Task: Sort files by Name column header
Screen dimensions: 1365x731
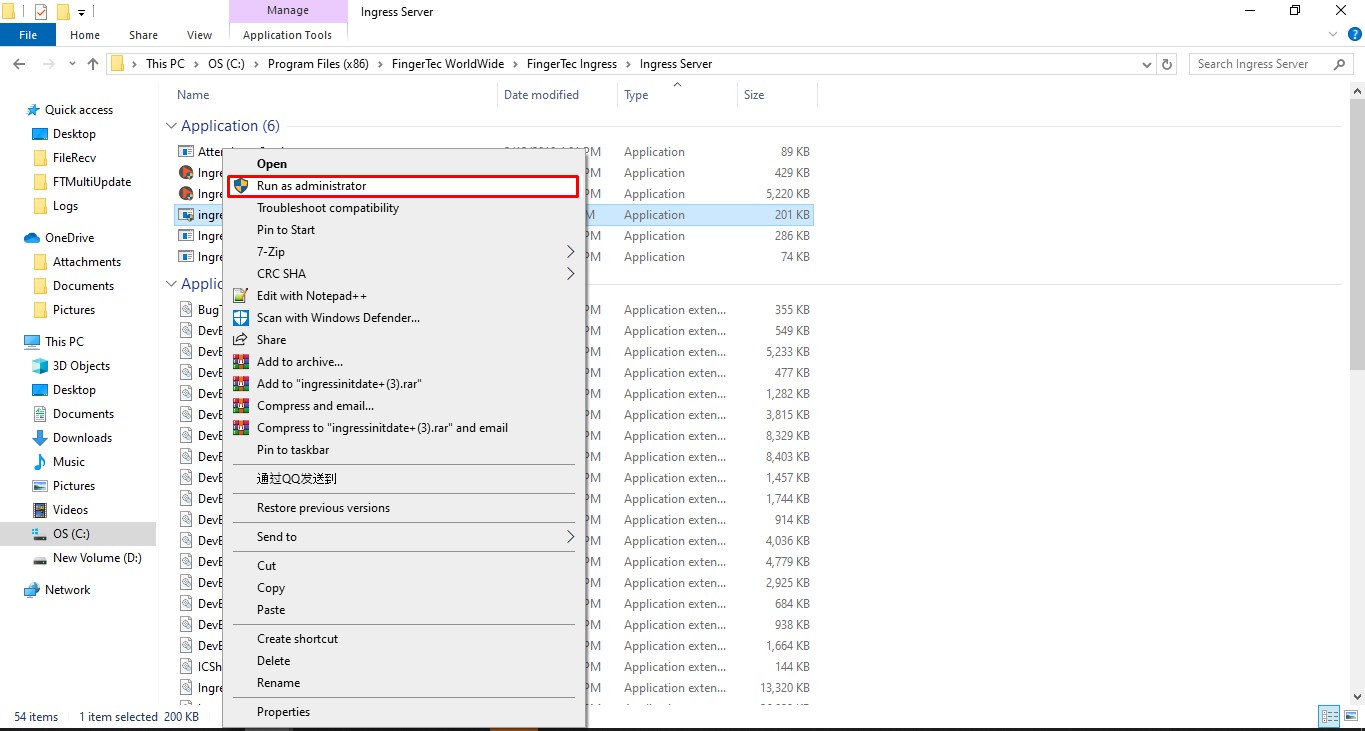Action: 193,95
